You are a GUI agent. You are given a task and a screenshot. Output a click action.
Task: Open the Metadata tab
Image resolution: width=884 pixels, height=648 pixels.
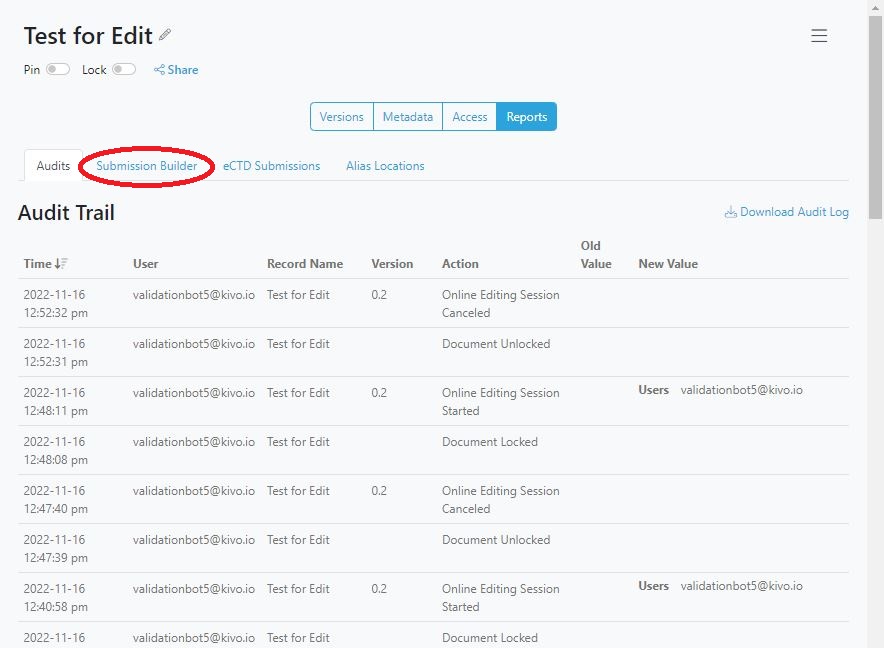coord(407,116)
